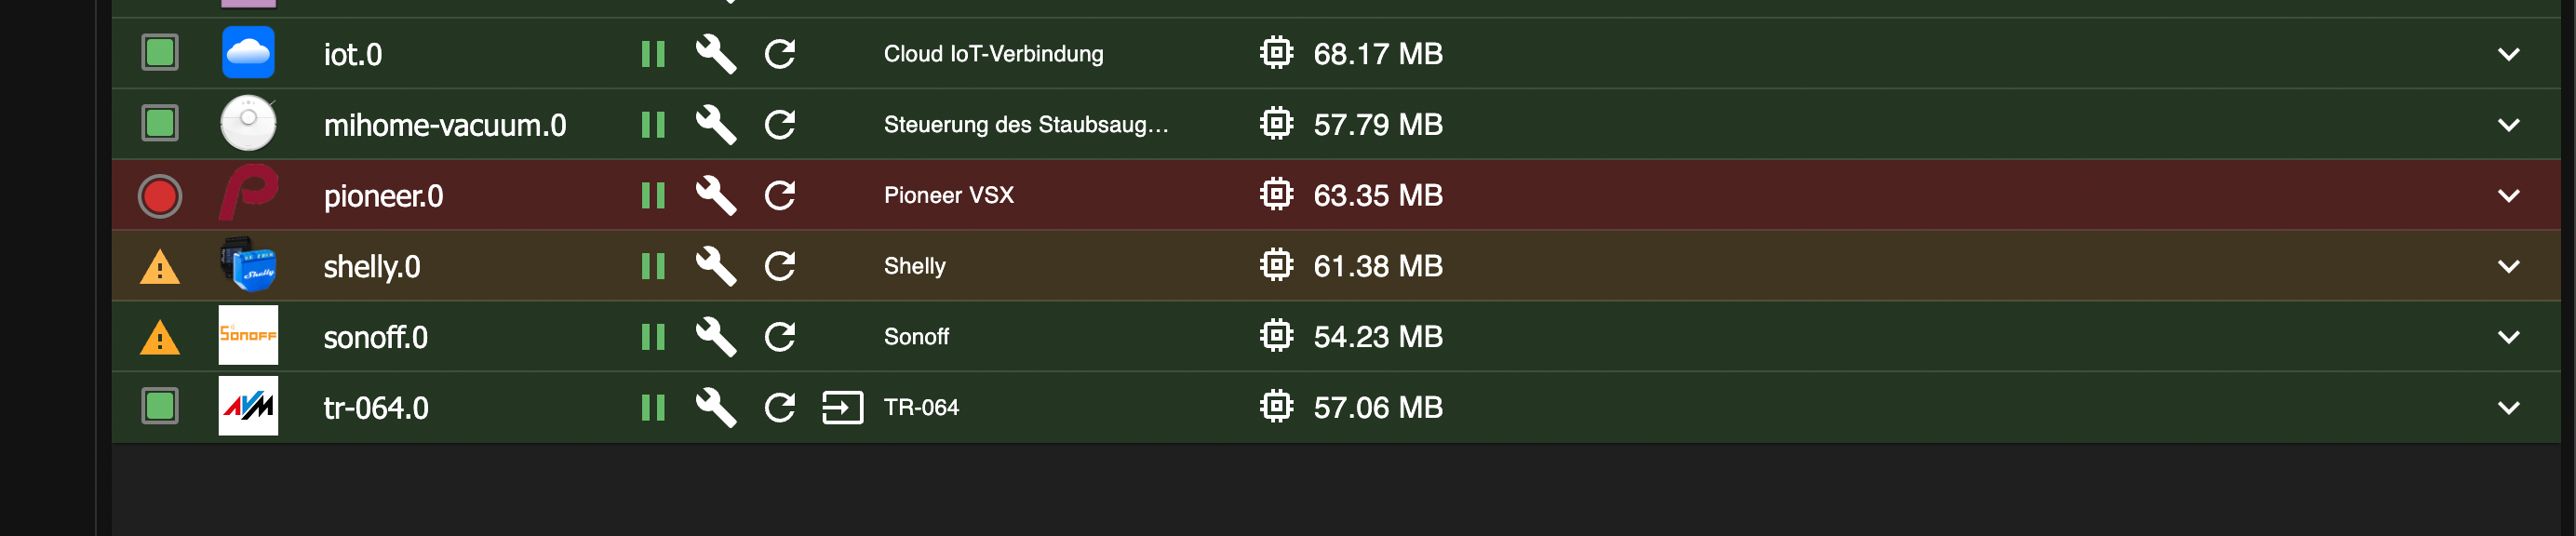
Task: Expand the iot.0 row details
Action: (2507, 54)
